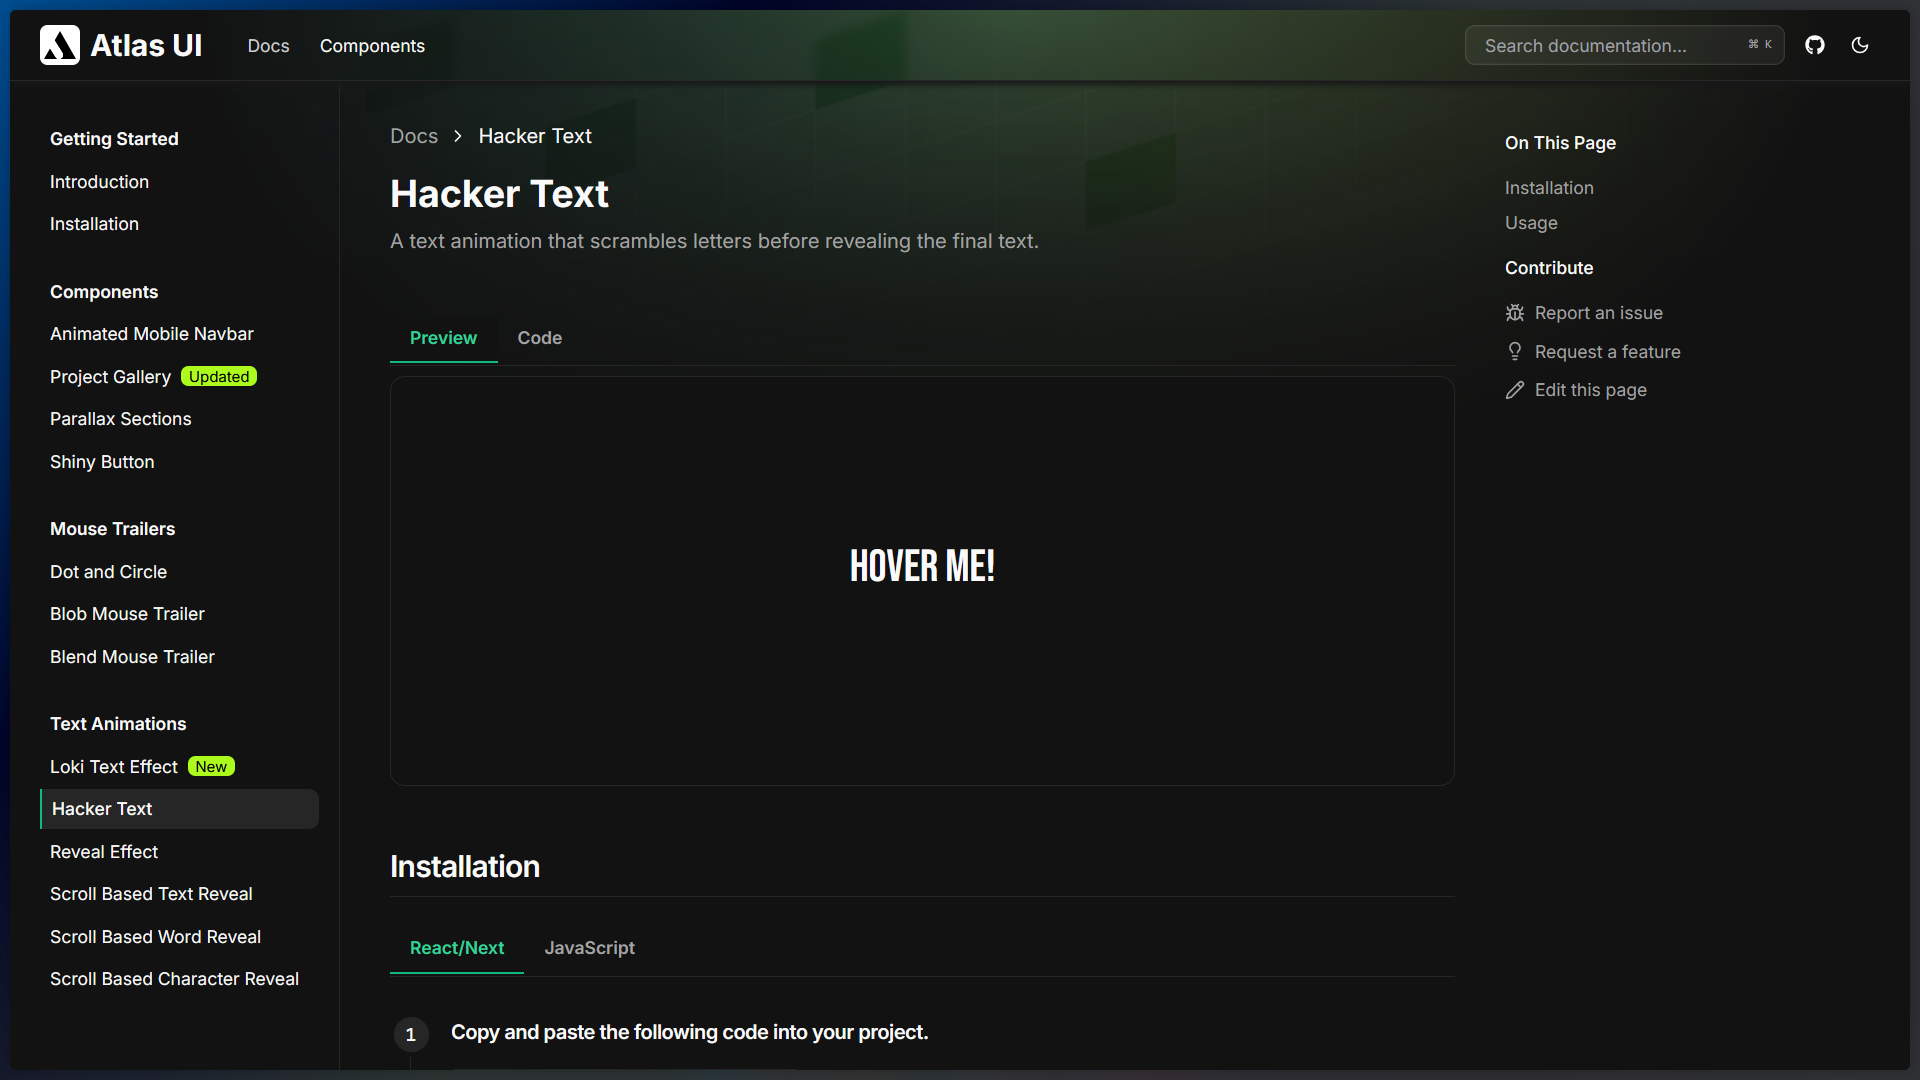Open Project Gallery in the sidebar
This screenshot has height=1080, width=1920.
point(110,377)
